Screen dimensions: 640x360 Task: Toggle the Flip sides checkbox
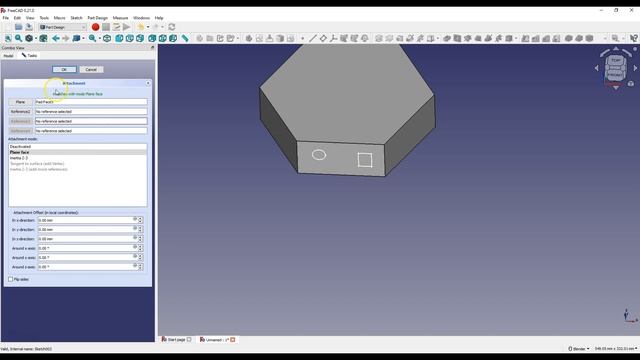(x=11, y=280)
